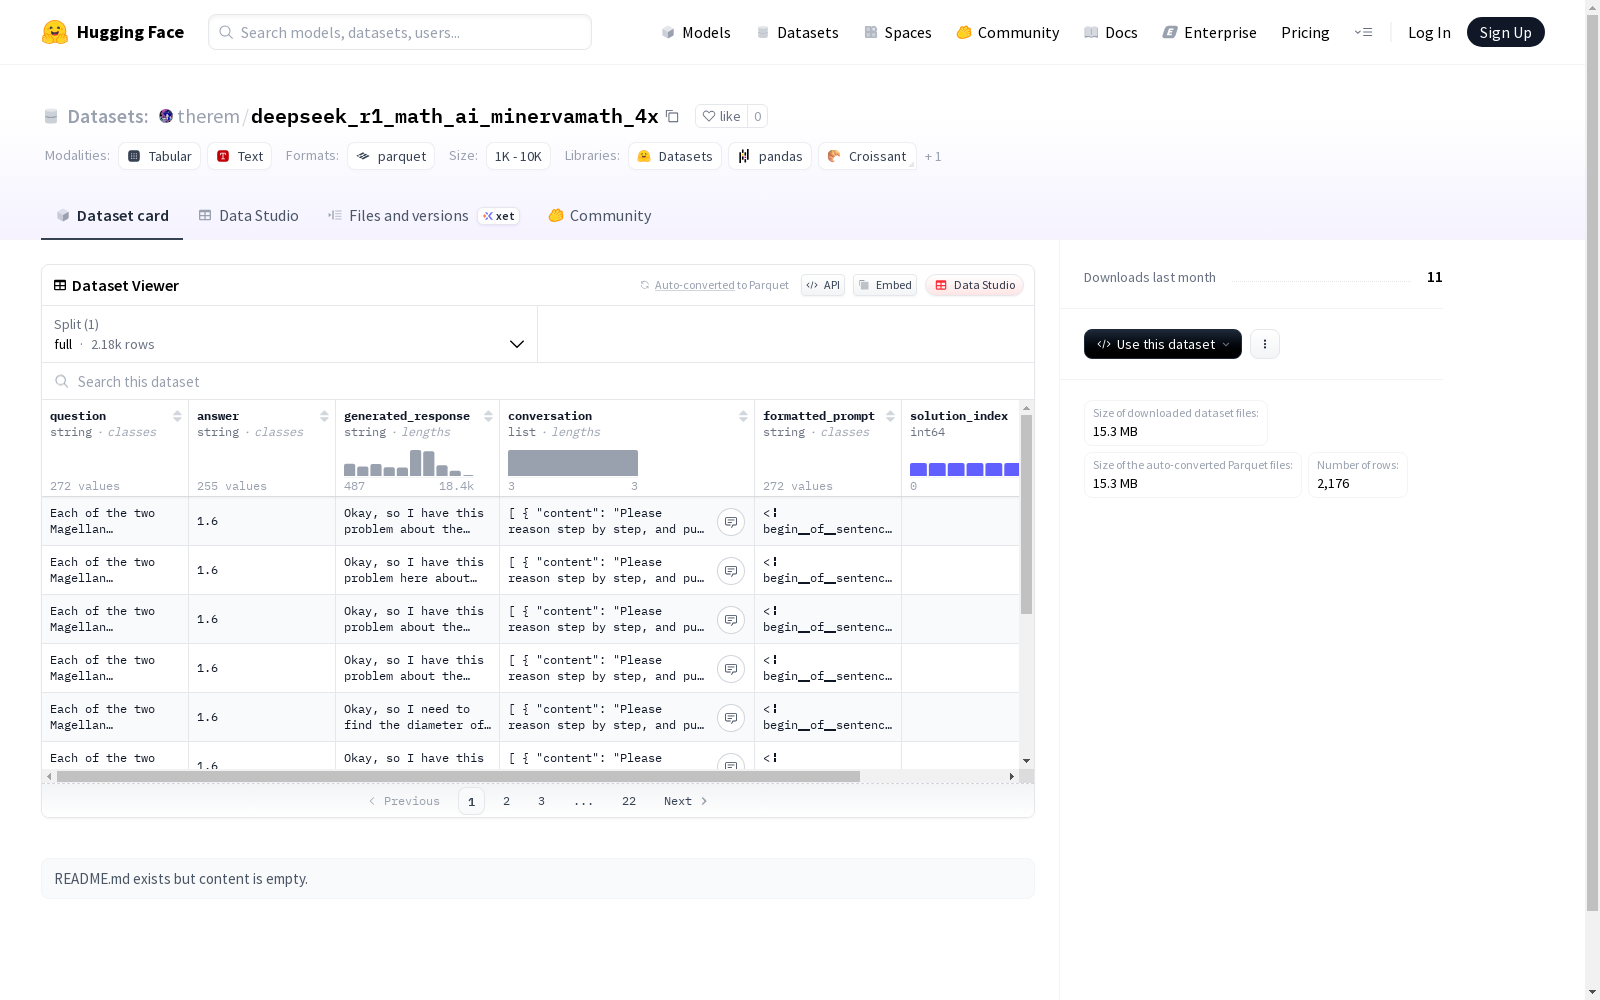Click the Datasets: breadcrumb label
The image size is (1600, 1000).
tap(108, 116)
